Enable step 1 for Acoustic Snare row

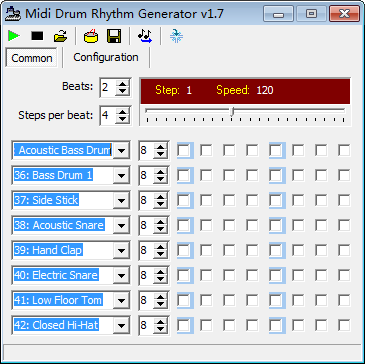183,225
